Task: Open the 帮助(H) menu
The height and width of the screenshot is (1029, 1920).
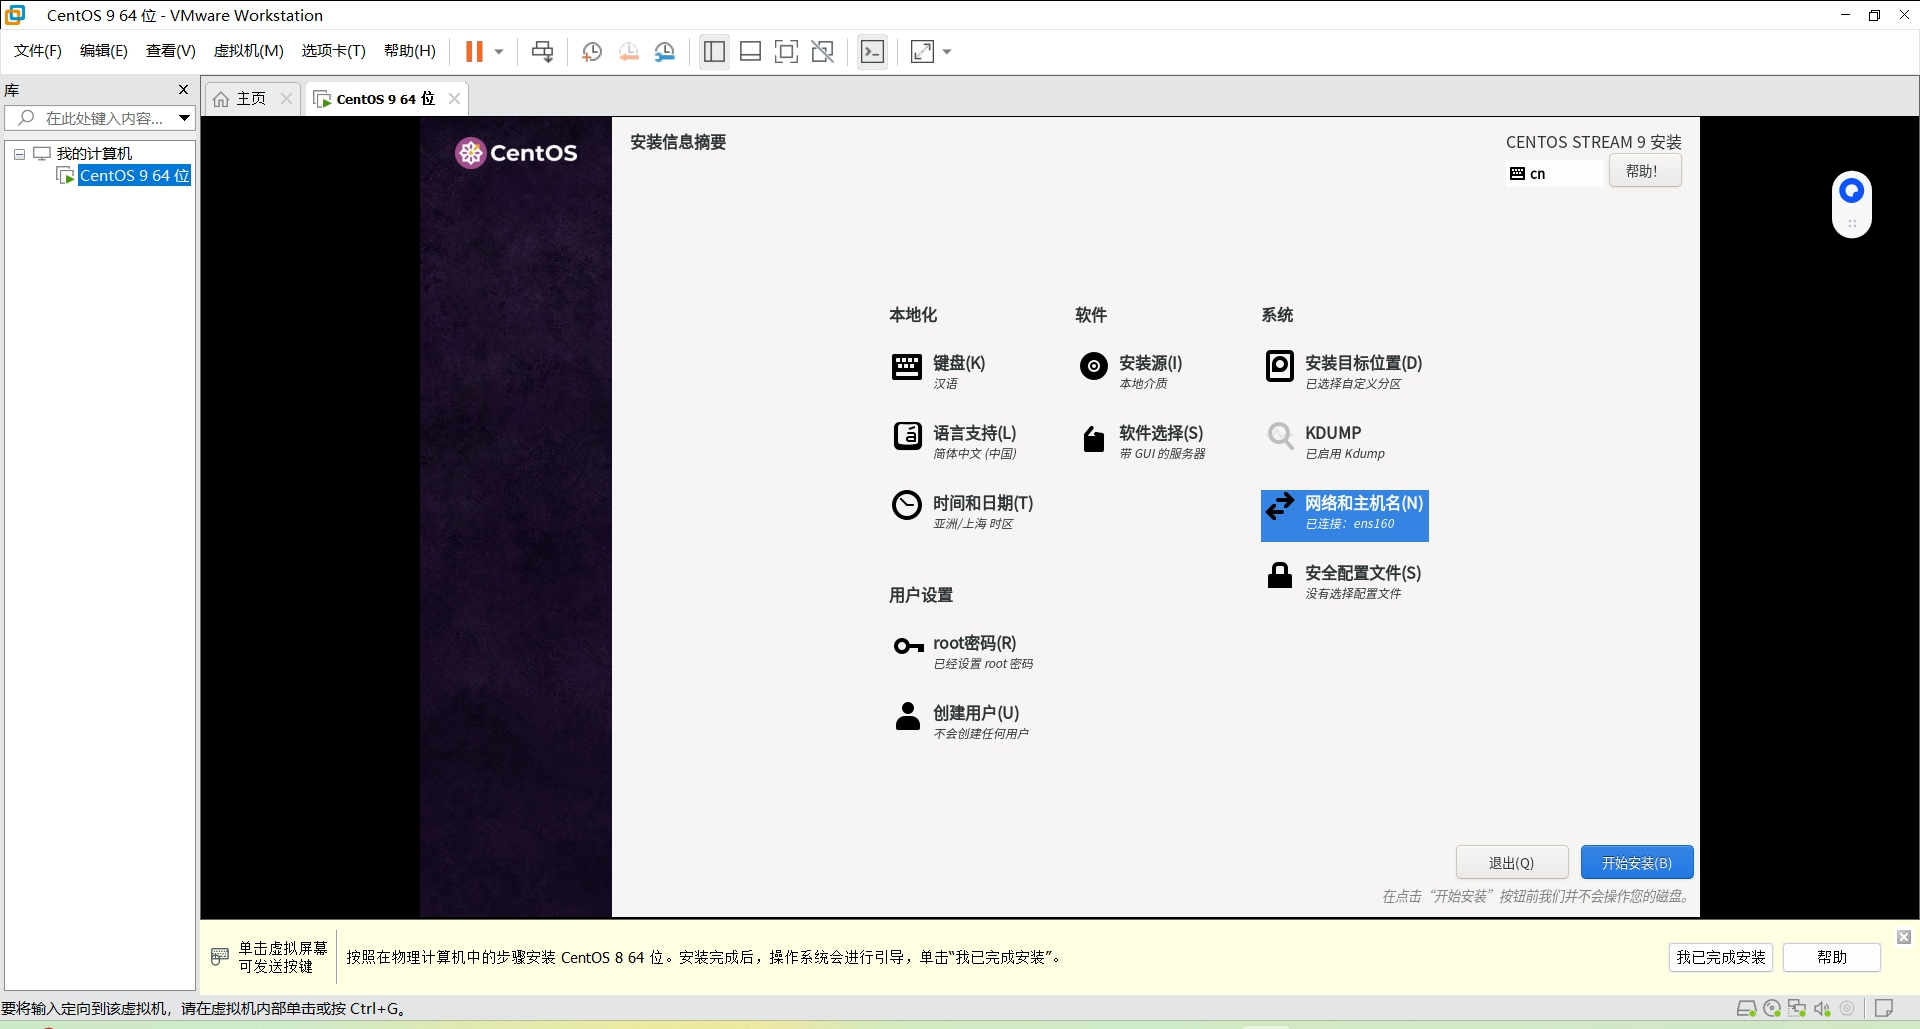Action: pos(410,51)
